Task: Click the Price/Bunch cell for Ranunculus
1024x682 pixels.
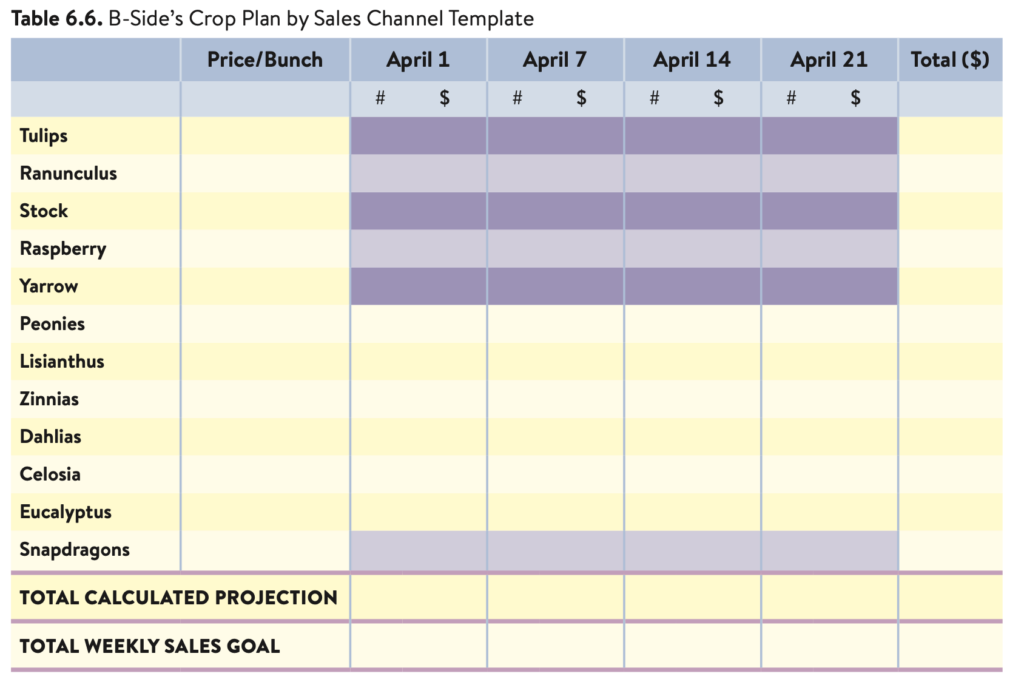Action: click(x=265, y=173)
